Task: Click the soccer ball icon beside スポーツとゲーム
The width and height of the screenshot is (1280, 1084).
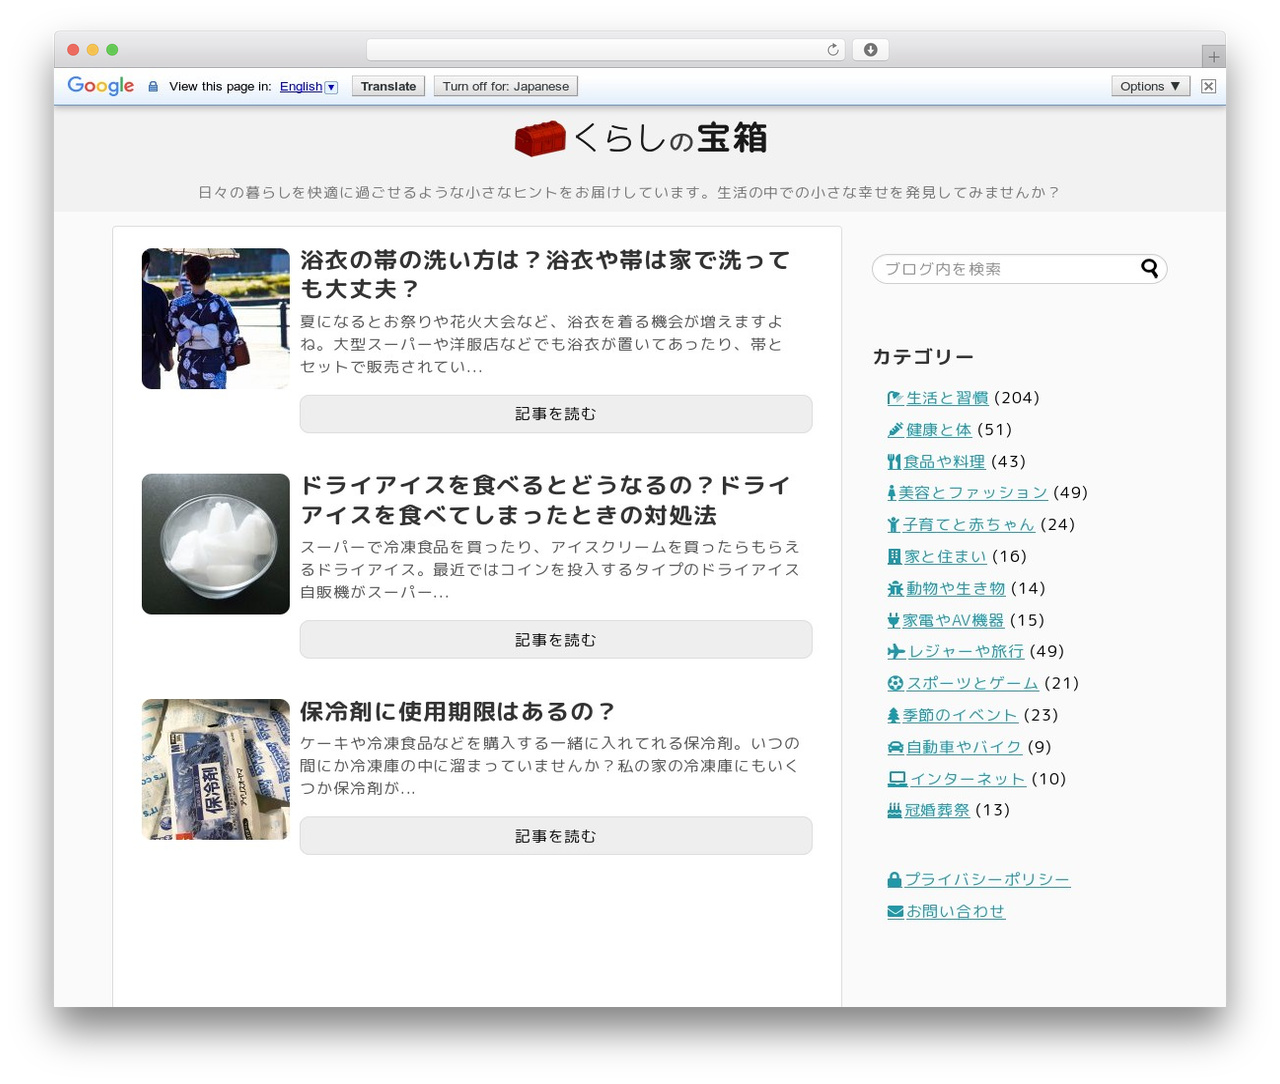Action: pyautogui.click(x=895, y=684)
